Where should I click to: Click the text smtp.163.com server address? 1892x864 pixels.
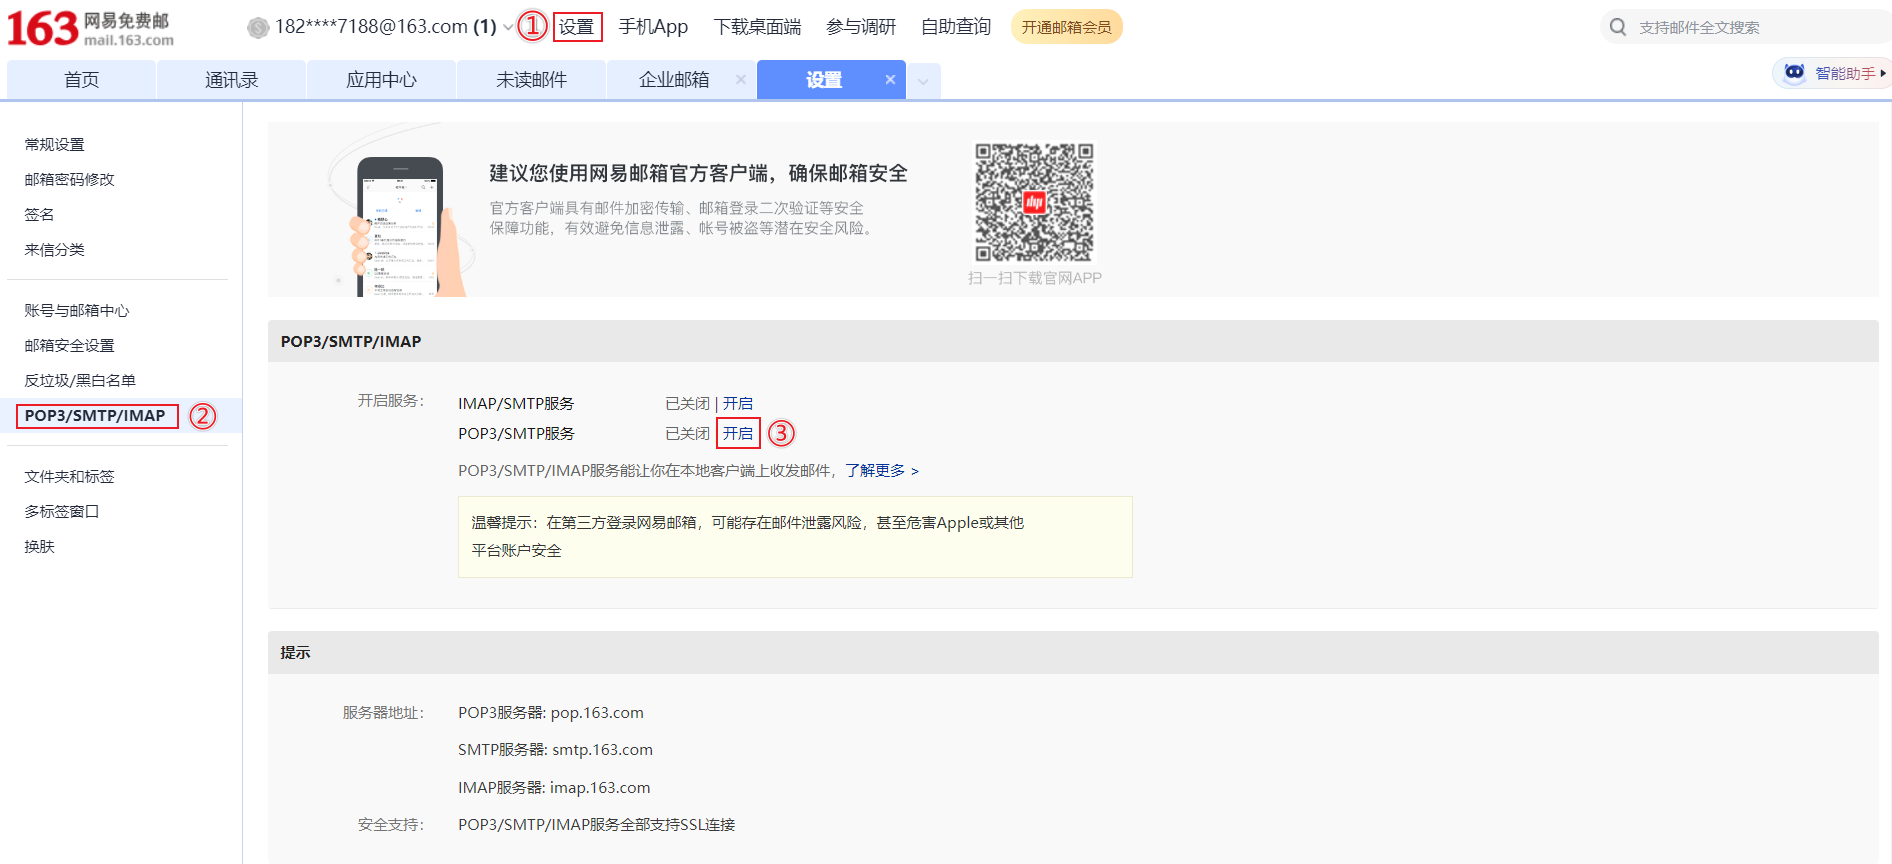602,750
